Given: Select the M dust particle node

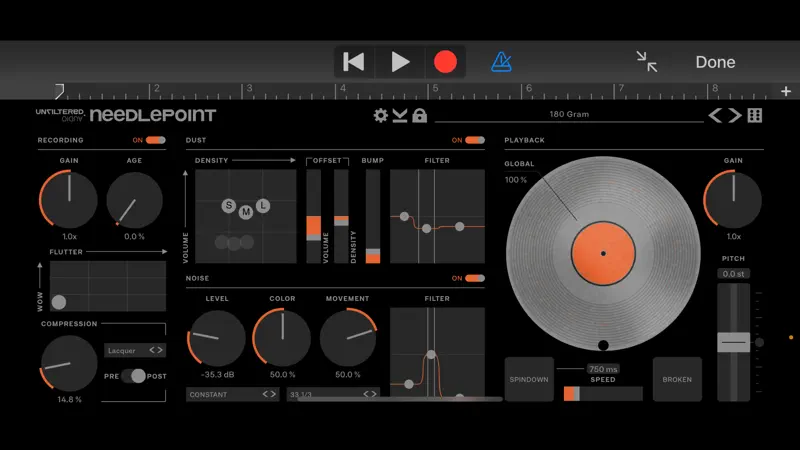Looking at the screenshot, I should coord(246,211).
